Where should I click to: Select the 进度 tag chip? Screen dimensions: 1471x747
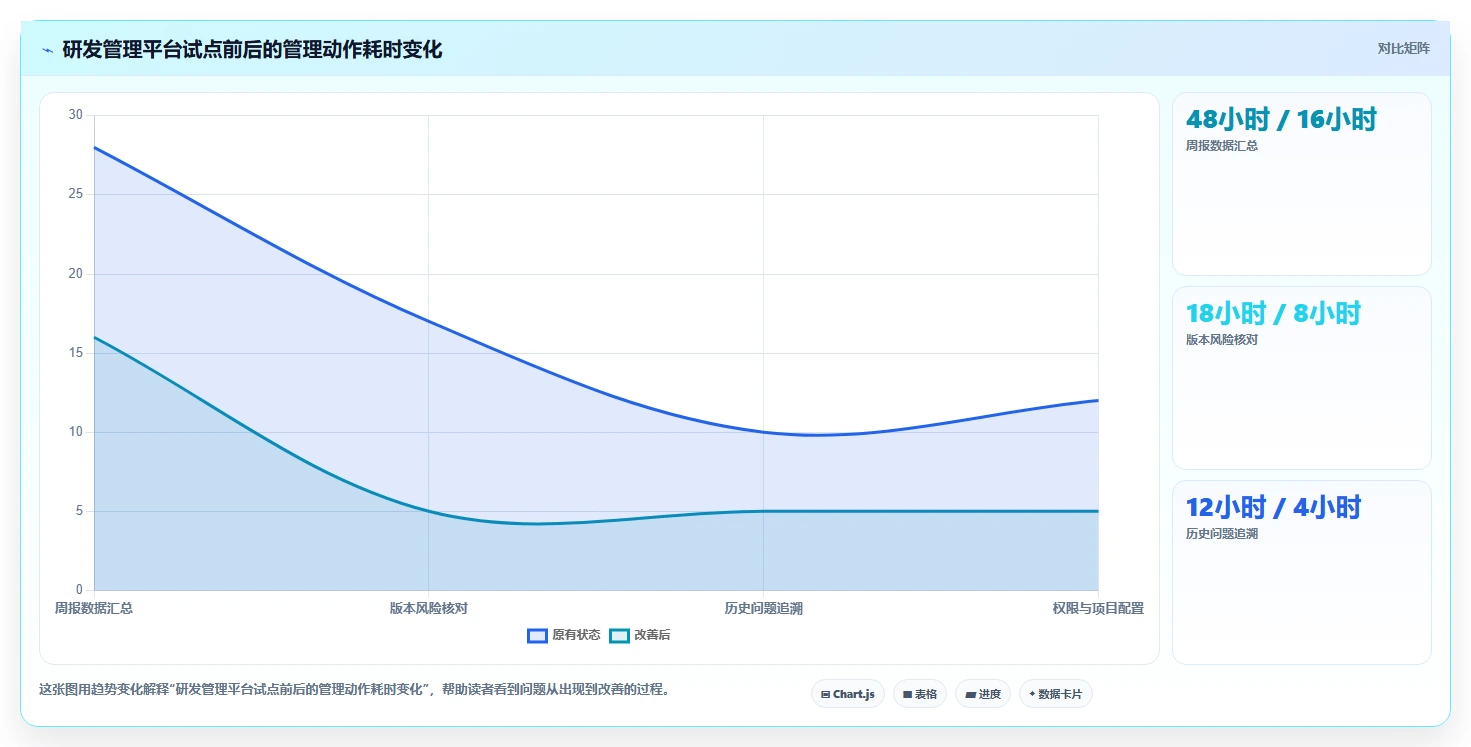[x=983, y=694]
